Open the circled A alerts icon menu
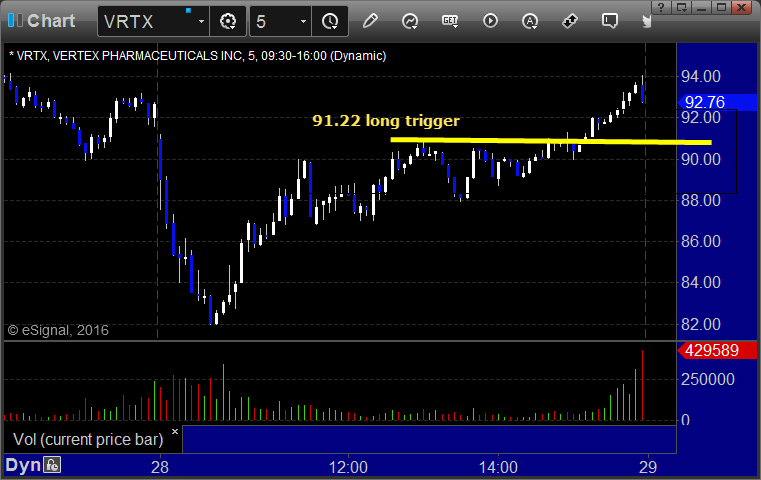The width and height of the screenshot is (761, 480). (530, 21)
